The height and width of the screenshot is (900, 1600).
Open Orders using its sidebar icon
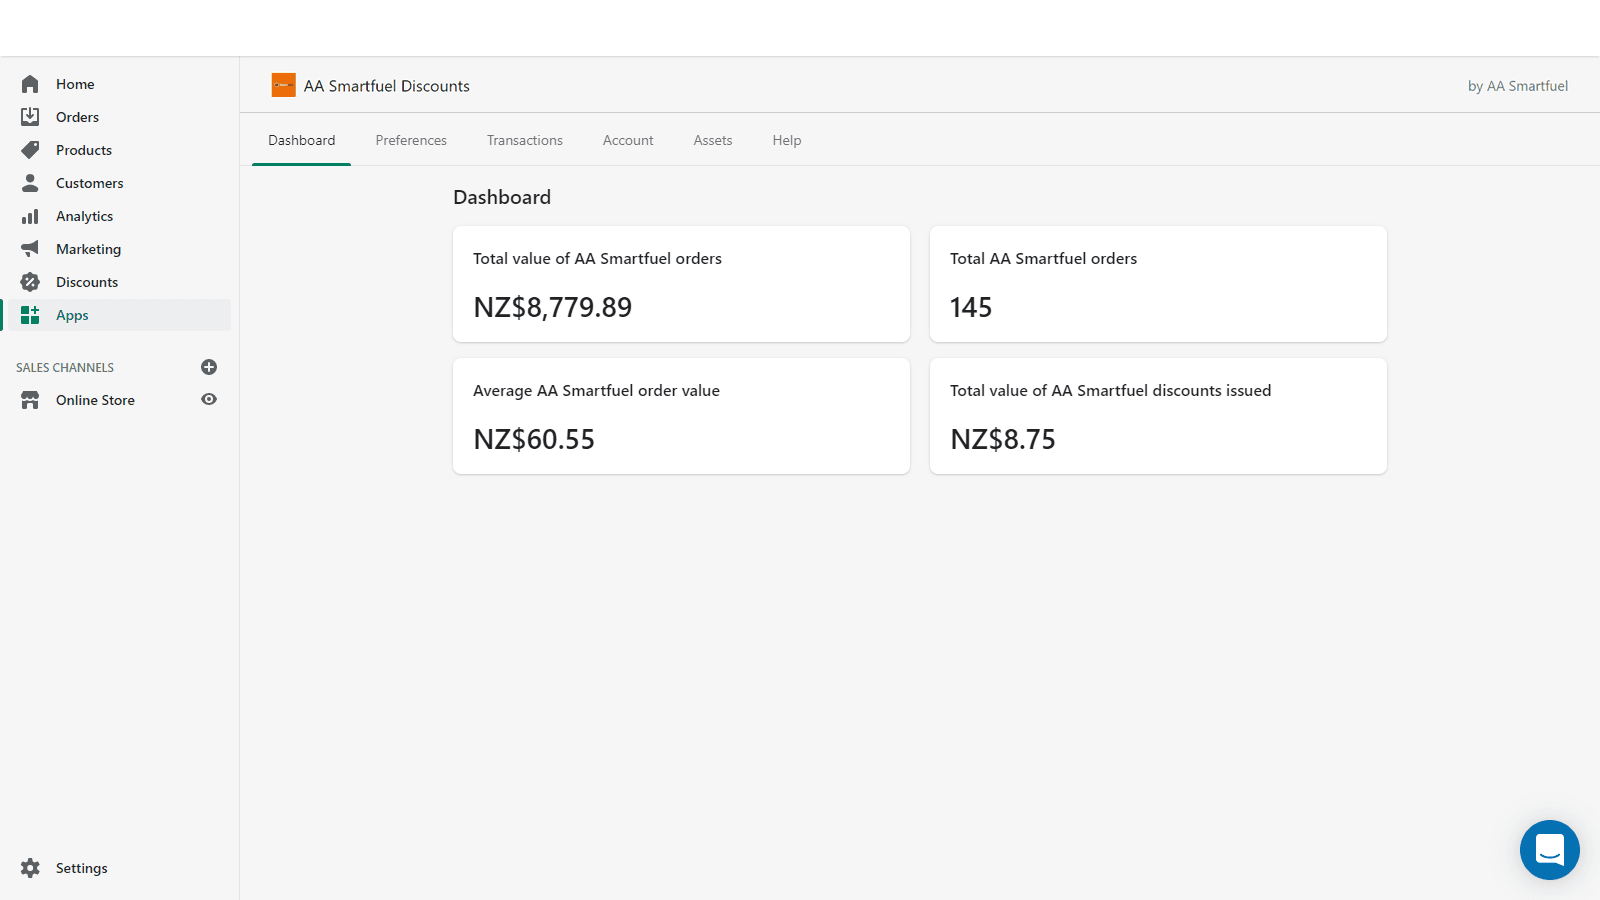coord(30,116)
